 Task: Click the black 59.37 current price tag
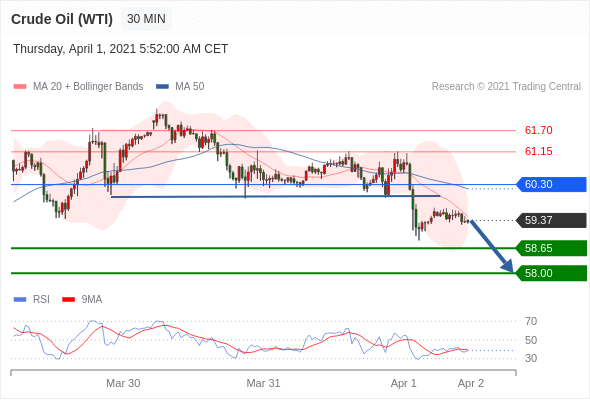(x=552, y=220)
